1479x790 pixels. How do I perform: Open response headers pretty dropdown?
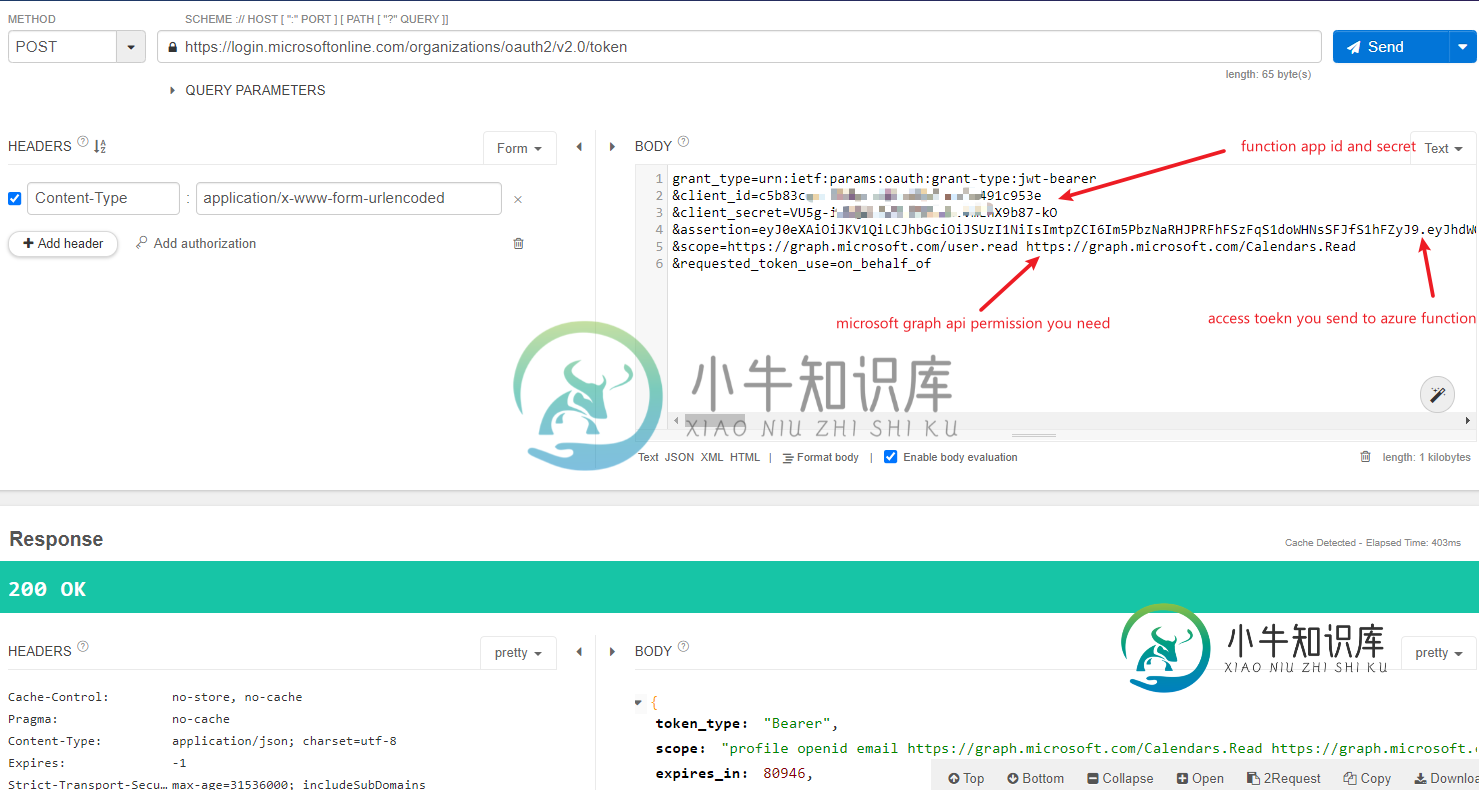[x=518, y=653]
